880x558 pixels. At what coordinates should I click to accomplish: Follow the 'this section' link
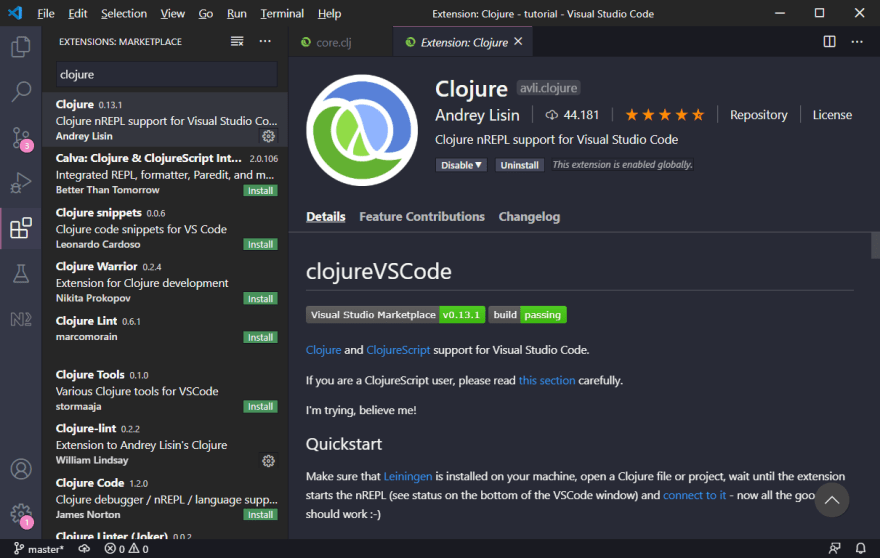[547, 380]
